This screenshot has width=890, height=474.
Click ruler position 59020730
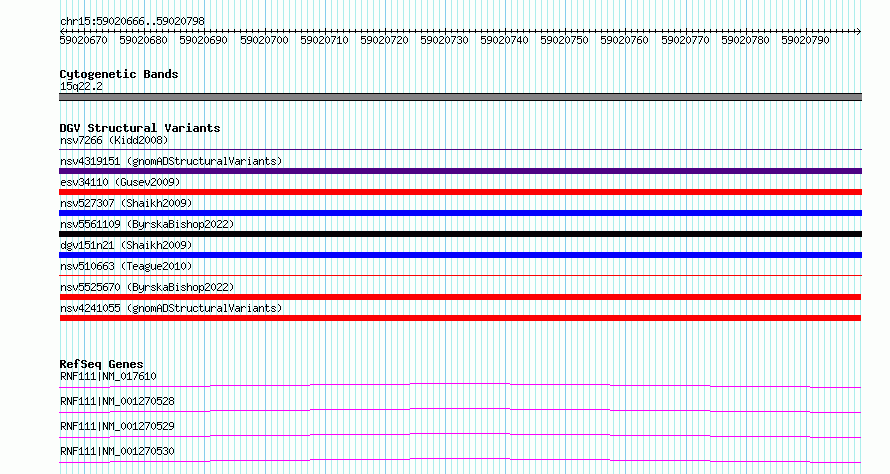(x=444, y=40)
